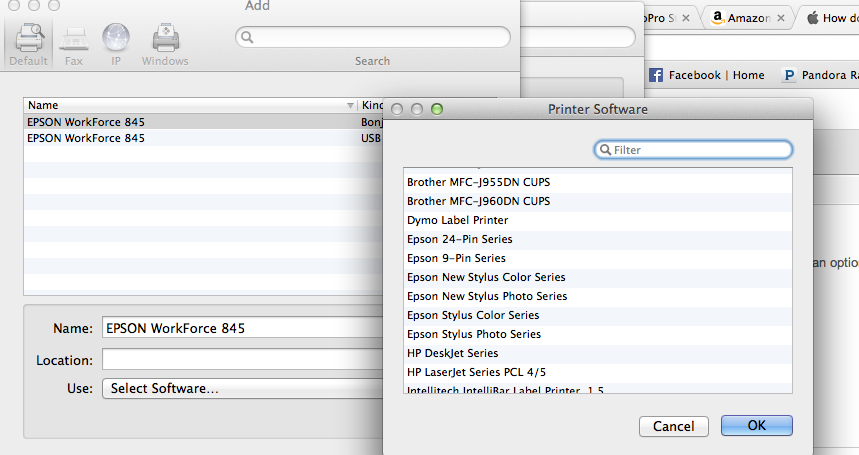Select Epson Stylus Color Series

pos(598,315)
